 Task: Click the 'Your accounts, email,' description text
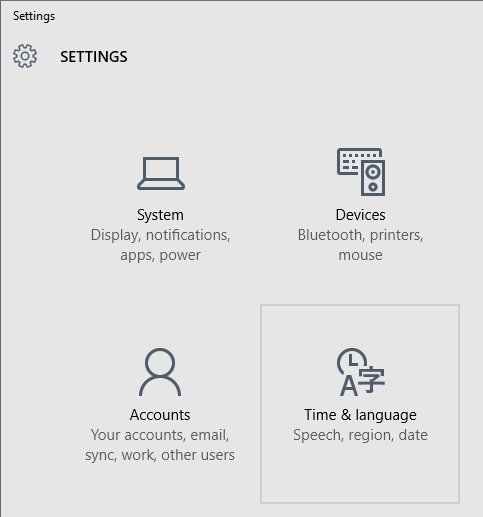point(160,435)
